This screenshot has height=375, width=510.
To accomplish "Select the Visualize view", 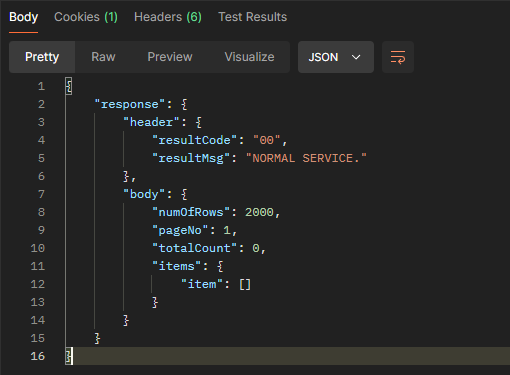I will tap(249, 57).
